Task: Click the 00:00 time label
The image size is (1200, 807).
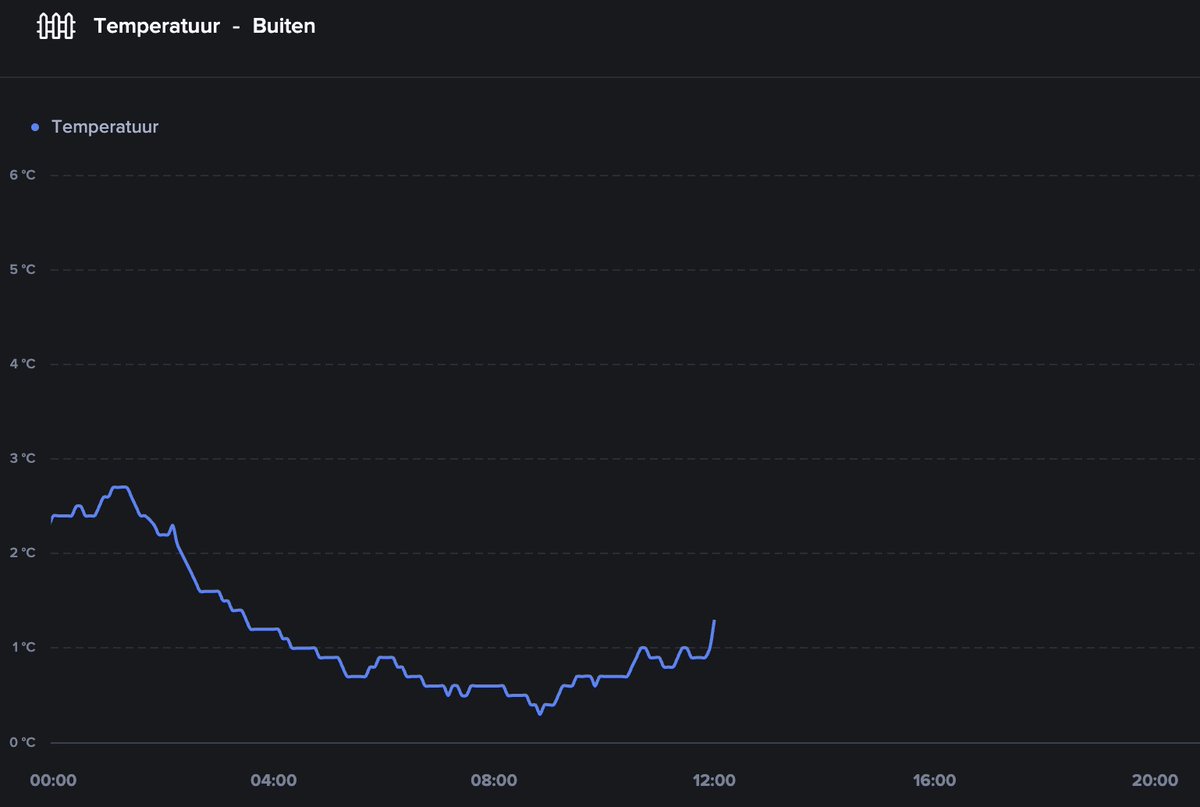Action: click(53, 780)
